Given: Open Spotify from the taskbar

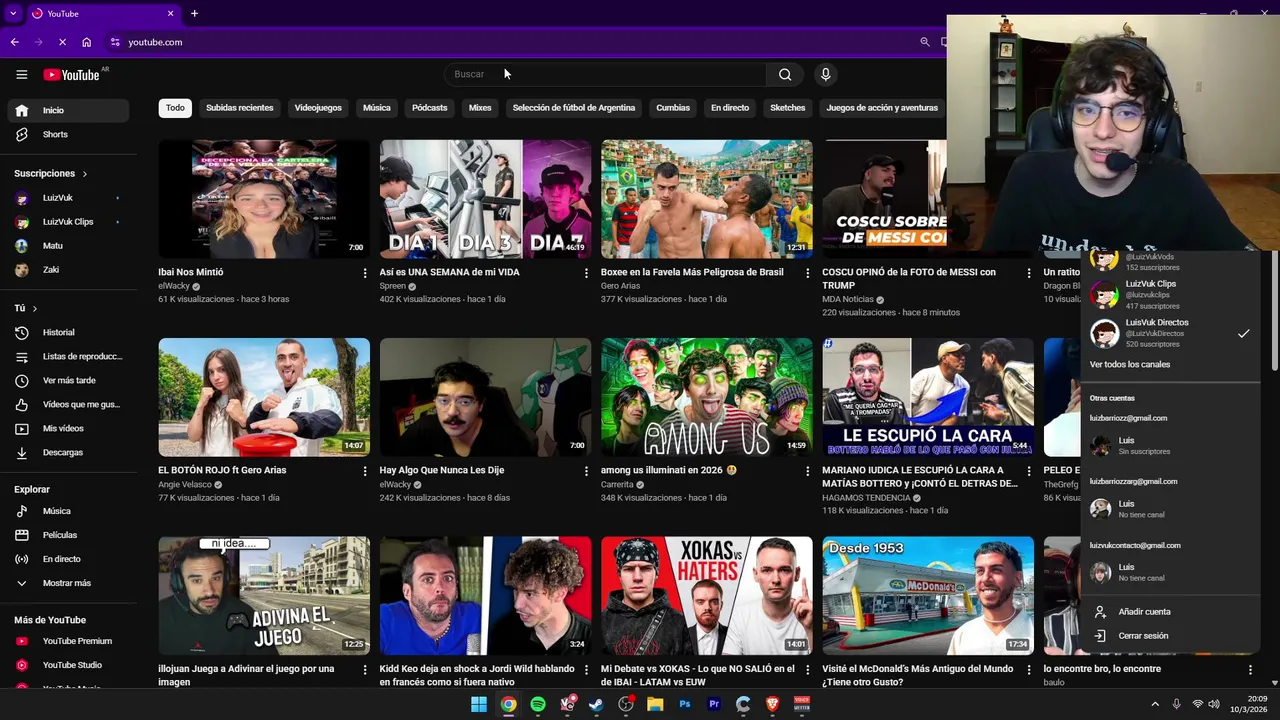Looking at the screenshot, I should click(538, 704).
